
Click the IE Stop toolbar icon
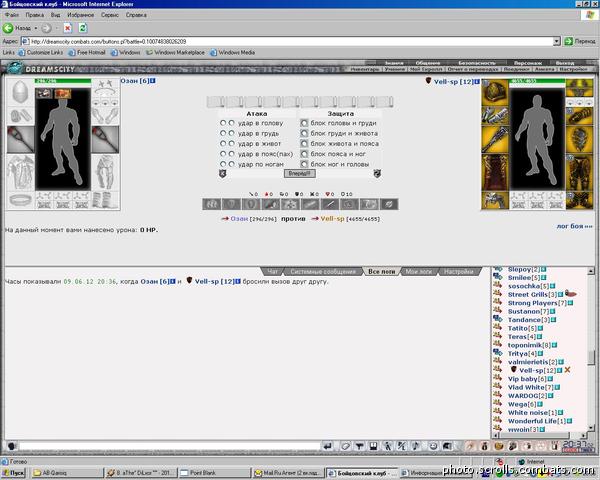click(68, 28)
